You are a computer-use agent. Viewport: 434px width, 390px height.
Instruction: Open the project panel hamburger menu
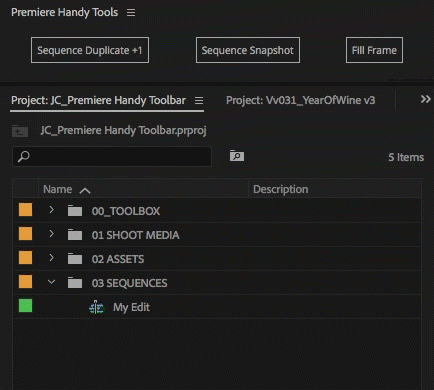199,100
